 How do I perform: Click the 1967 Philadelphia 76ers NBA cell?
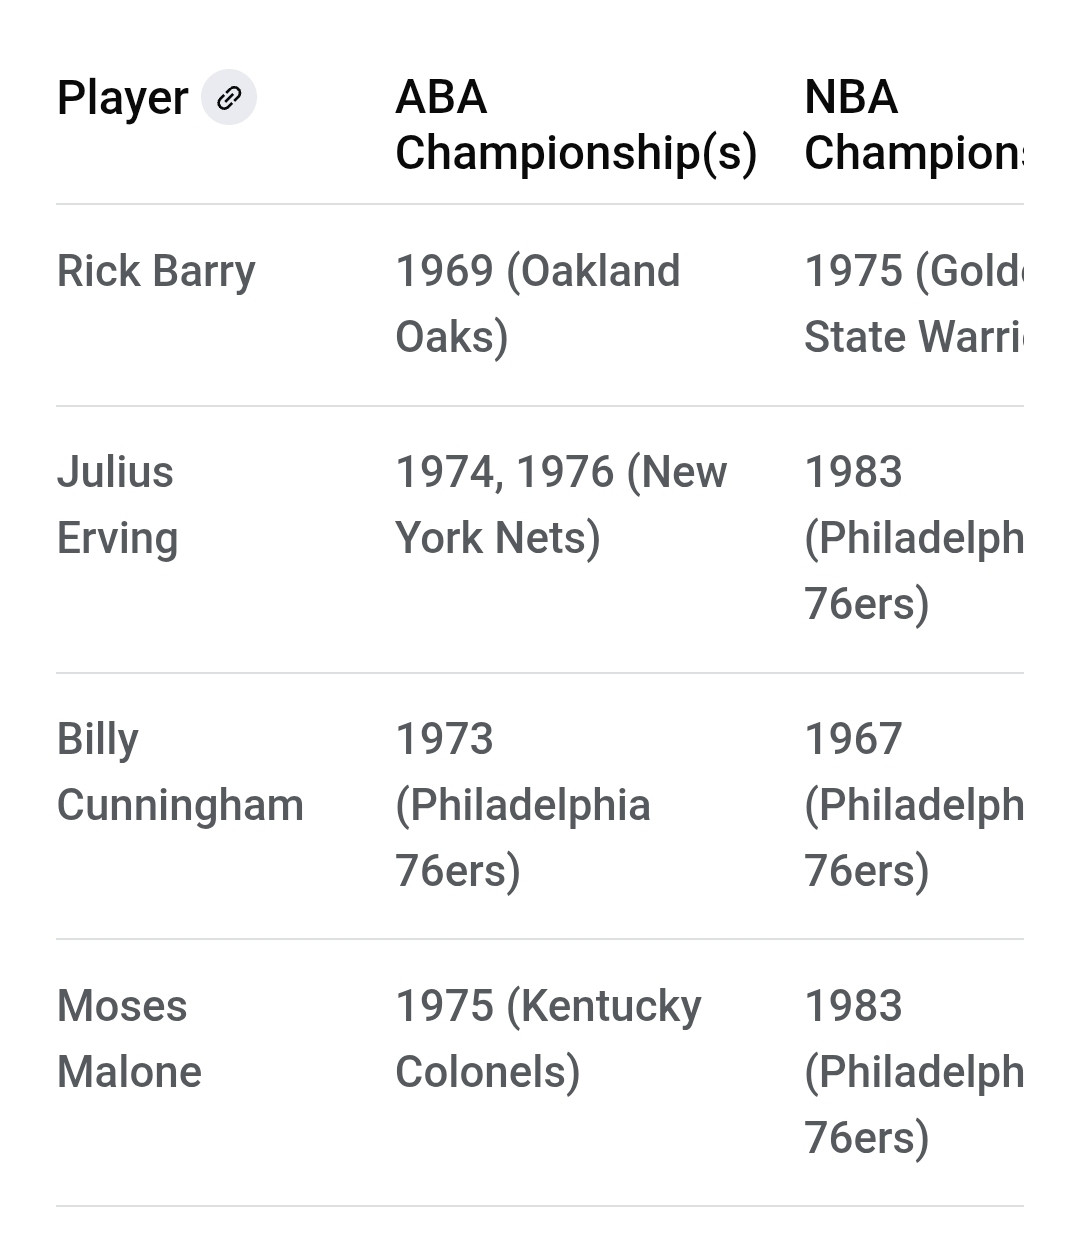point(914,805)
